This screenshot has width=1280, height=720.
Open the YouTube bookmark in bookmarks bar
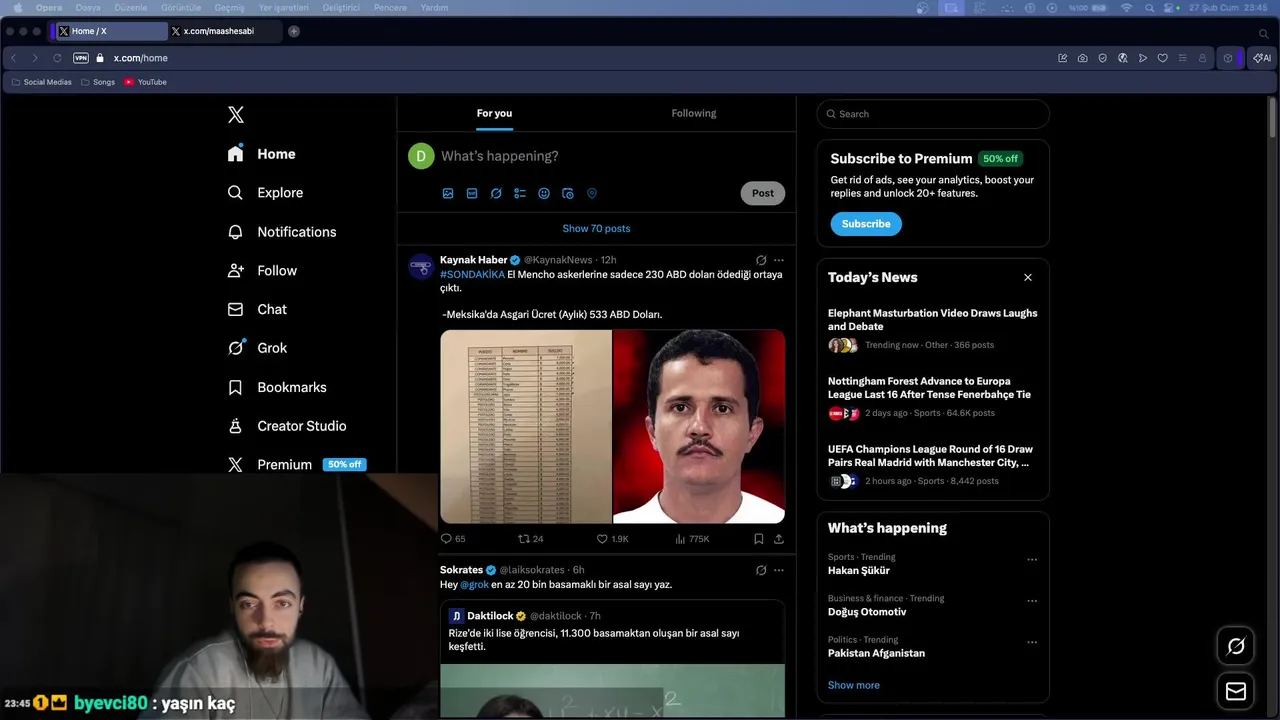coord(146,82)
